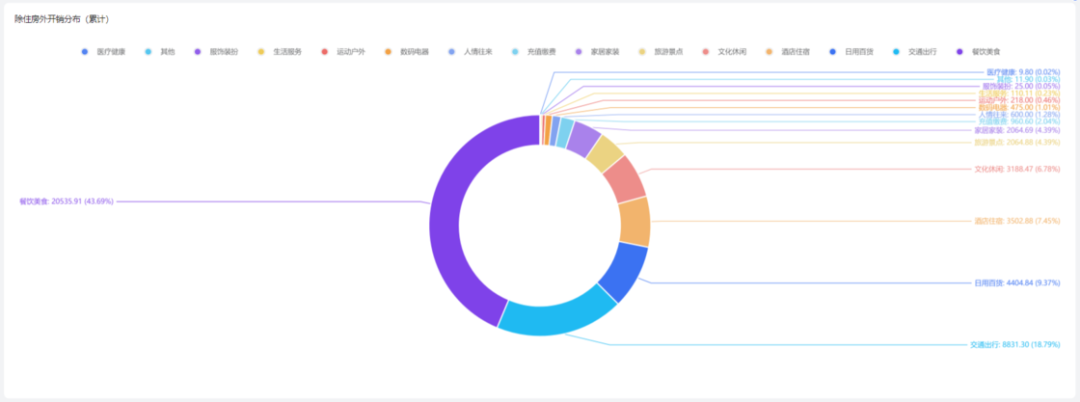Click the label 数码电器: 475.00 (1.01%)
The height and width of the screenshot is (402, 1080).
coord(1019,107)
